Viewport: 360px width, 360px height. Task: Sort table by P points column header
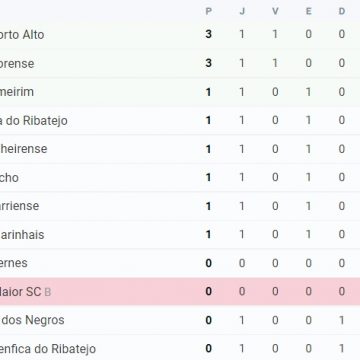tap(209, 12)
